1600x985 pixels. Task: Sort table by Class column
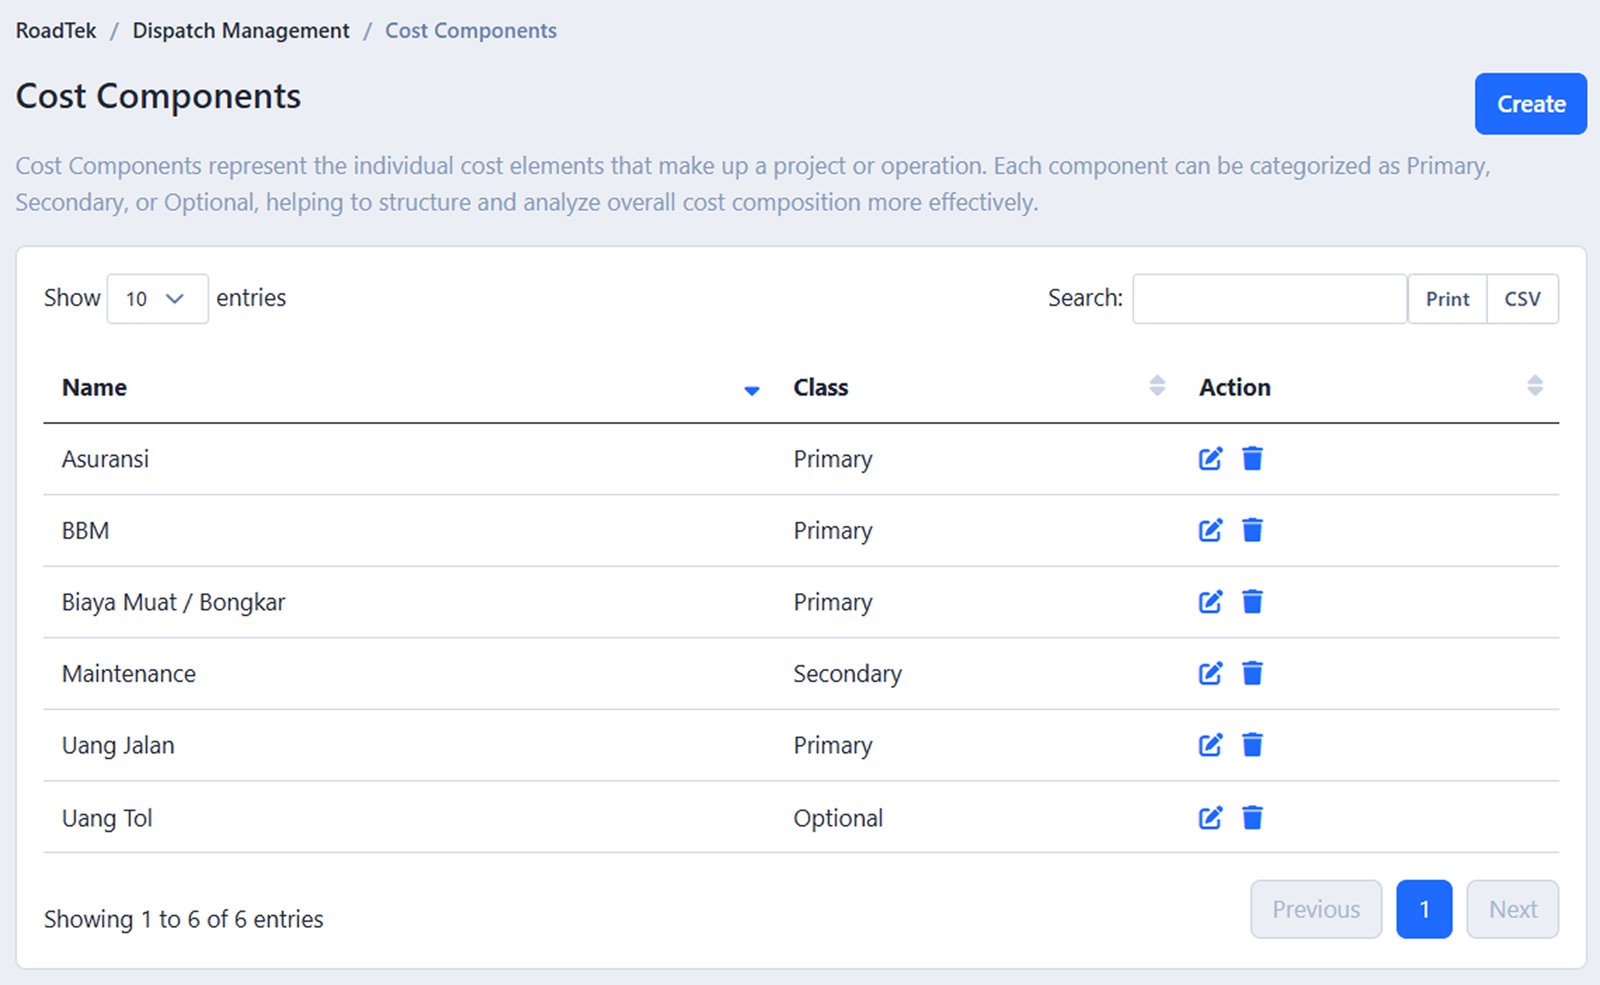point(821,388)
